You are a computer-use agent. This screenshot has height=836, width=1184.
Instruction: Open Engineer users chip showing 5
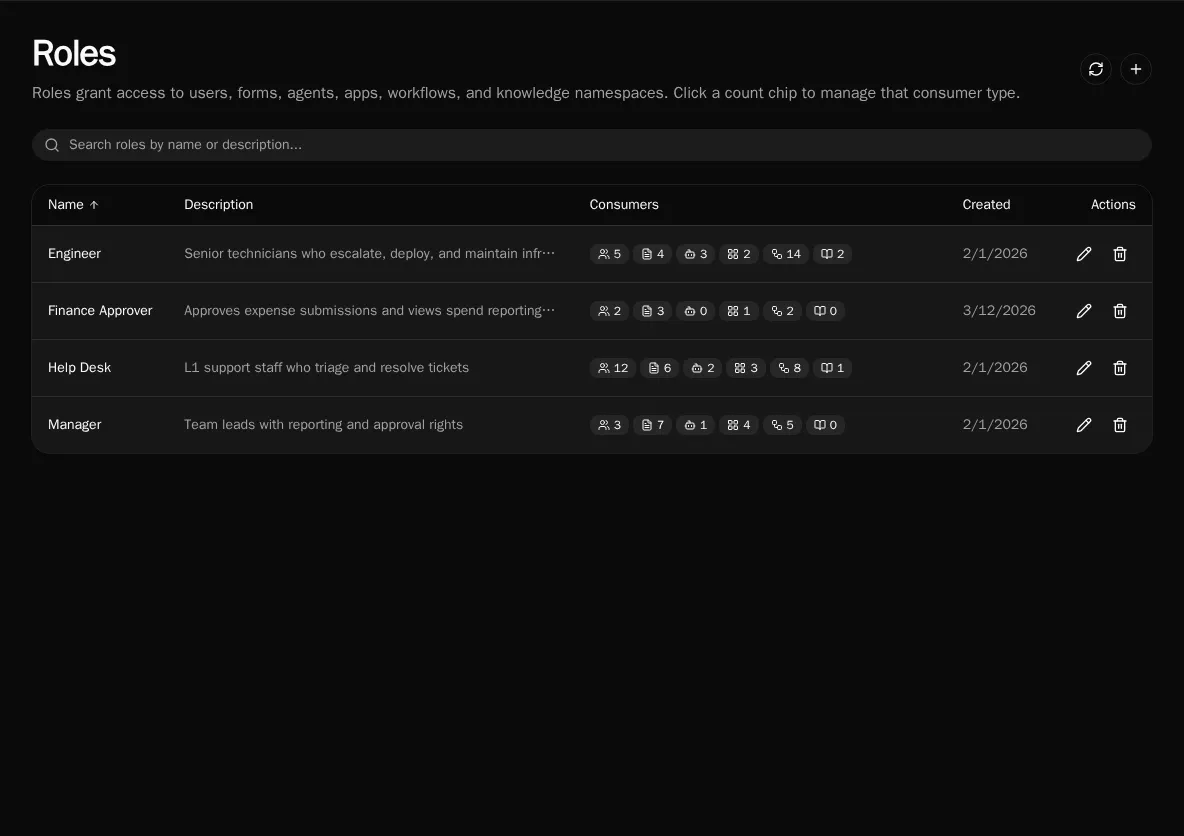[x=609, y=254]
